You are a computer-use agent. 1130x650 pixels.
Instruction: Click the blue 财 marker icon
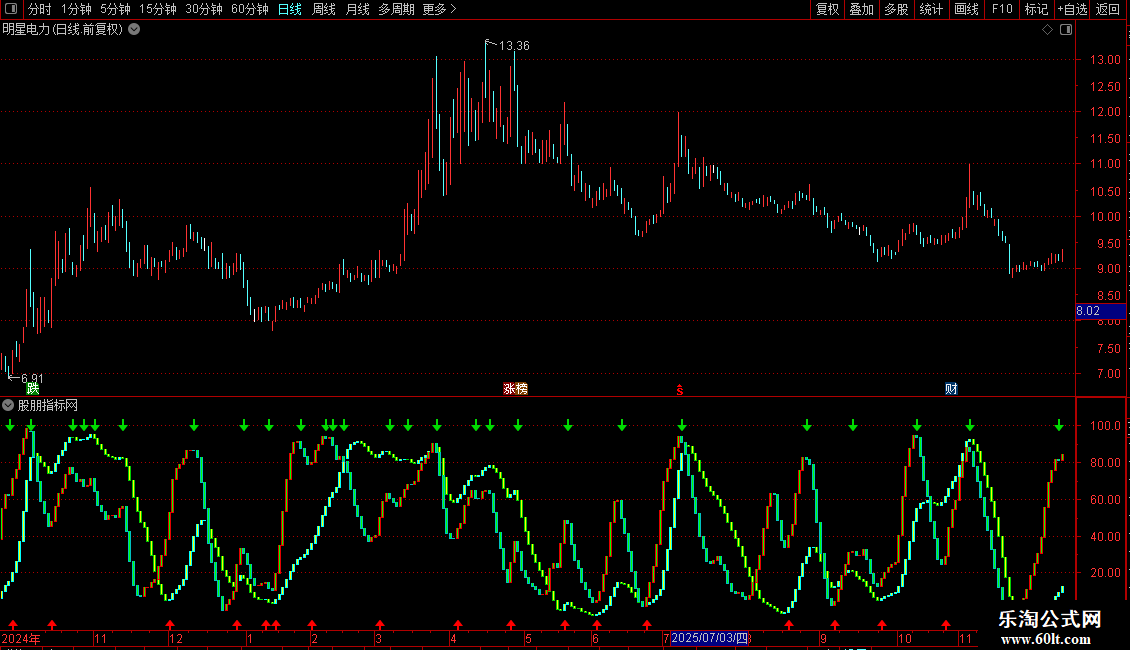[x=951, y=389]
